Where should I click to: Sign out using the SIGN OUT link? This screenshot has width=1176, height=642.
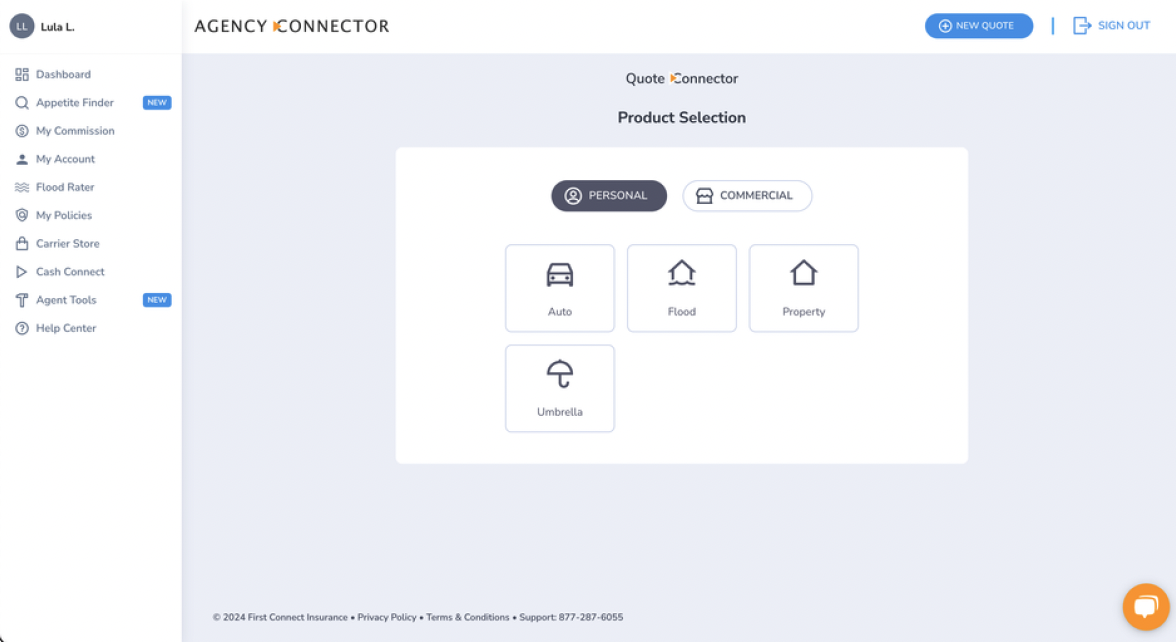pyautogui.click(x=1112, y=25)
